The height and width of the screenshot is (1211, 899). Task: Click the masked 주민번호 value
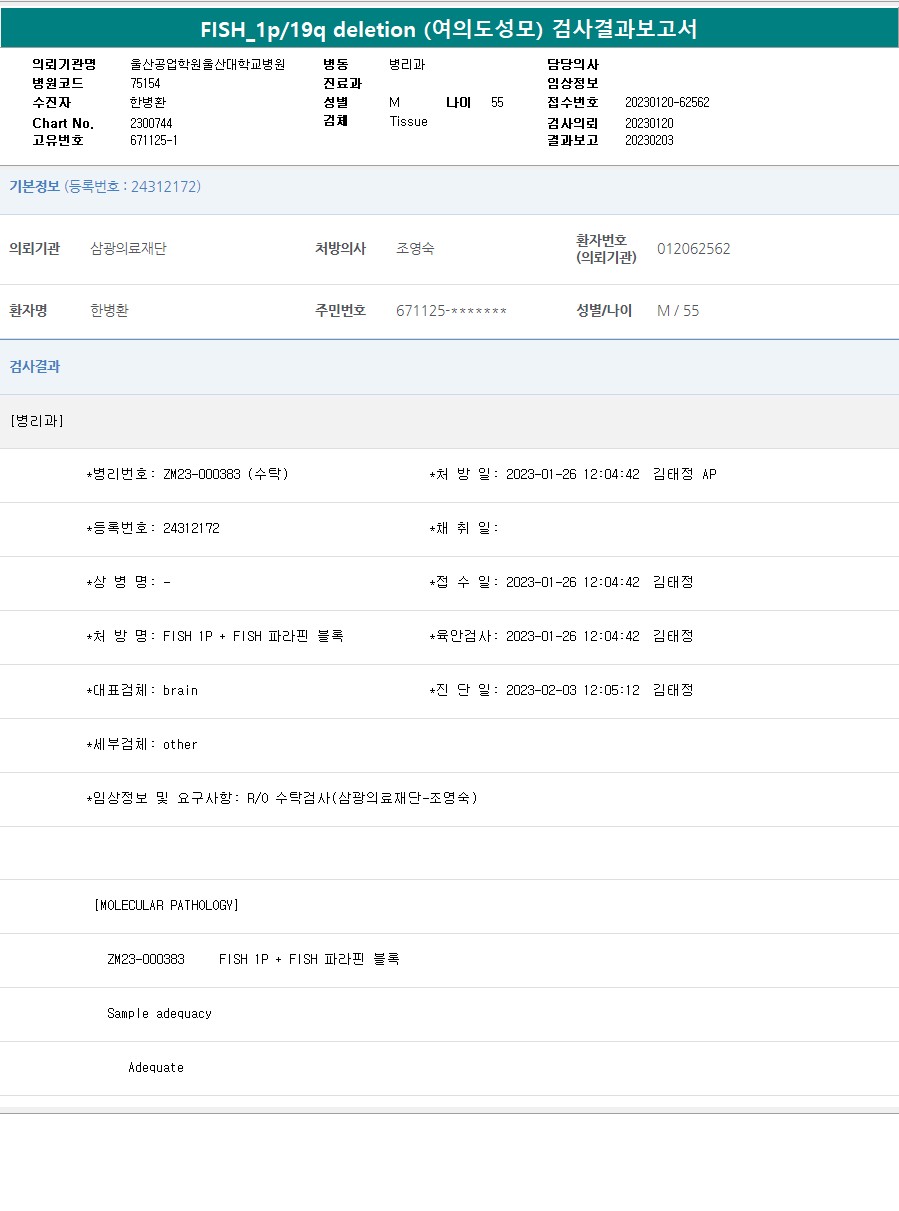pos(451,311)
